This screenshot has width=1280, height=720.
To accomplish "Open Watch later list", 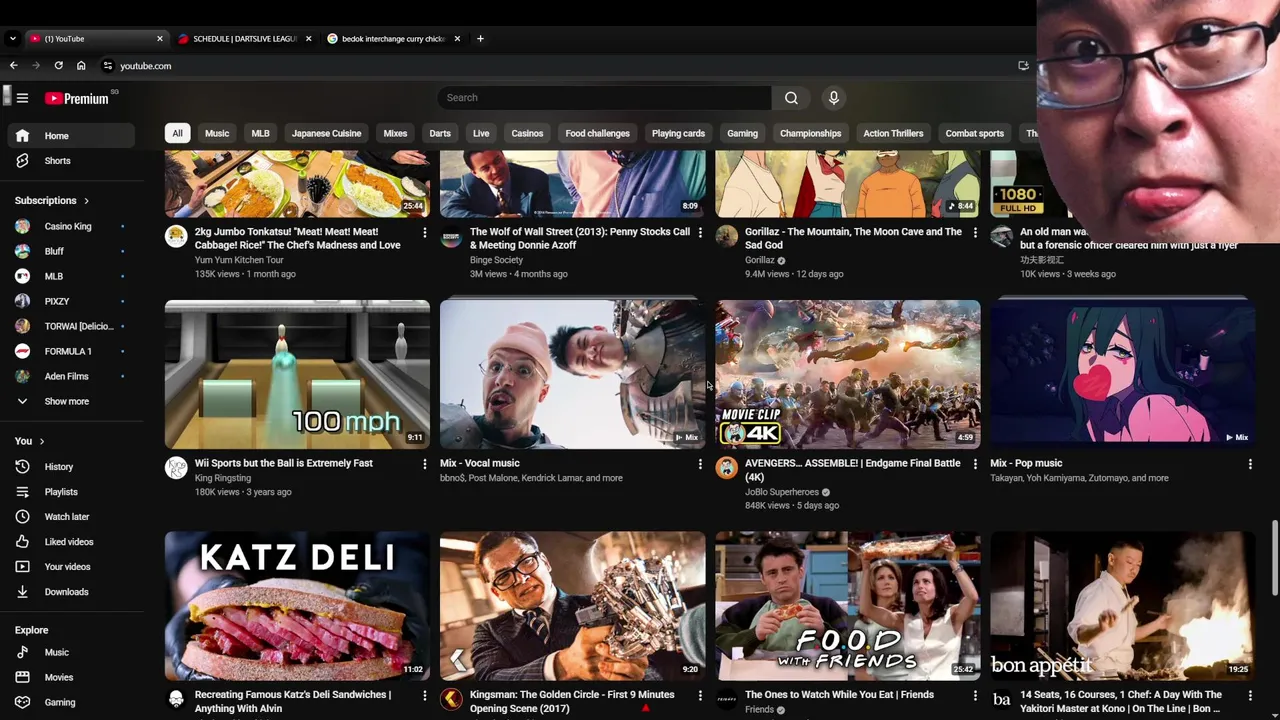I will 70,517.
